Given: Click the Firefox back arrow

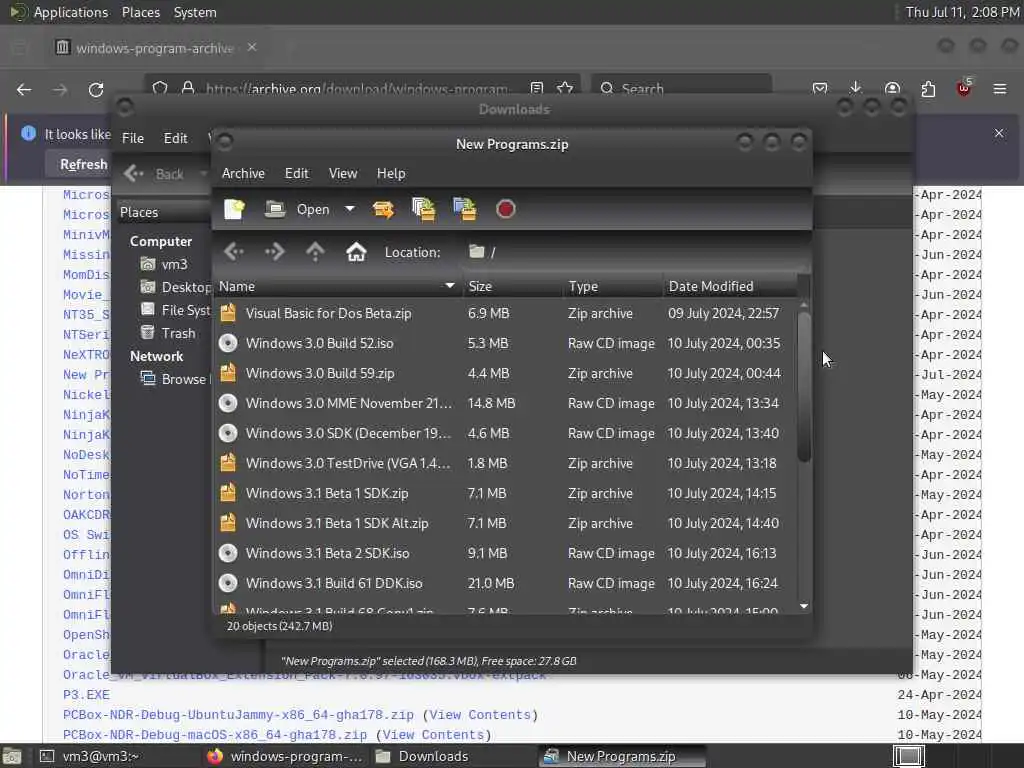Looking at the screenshot, I should tap(24, 89).
